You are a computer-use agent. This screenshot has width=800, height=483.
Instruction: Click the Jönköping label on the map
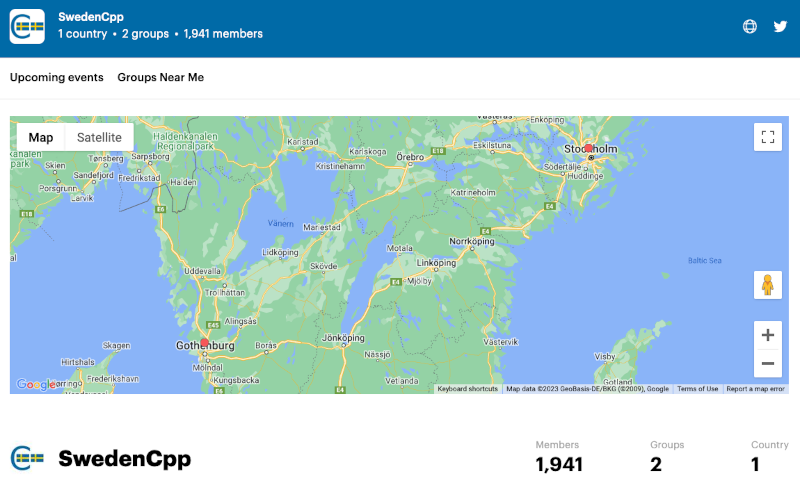343,338
